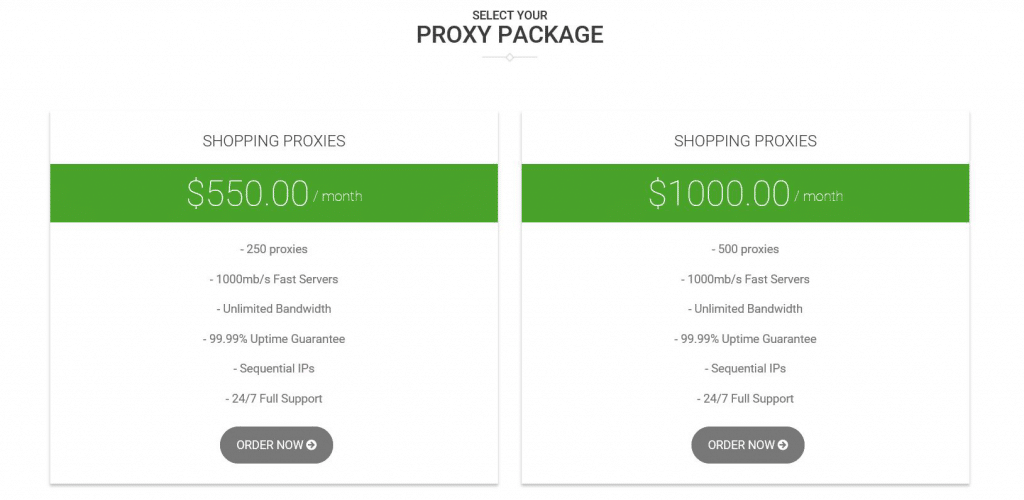Click the '- 250 proxies' feature line

[x=274, y=249]
